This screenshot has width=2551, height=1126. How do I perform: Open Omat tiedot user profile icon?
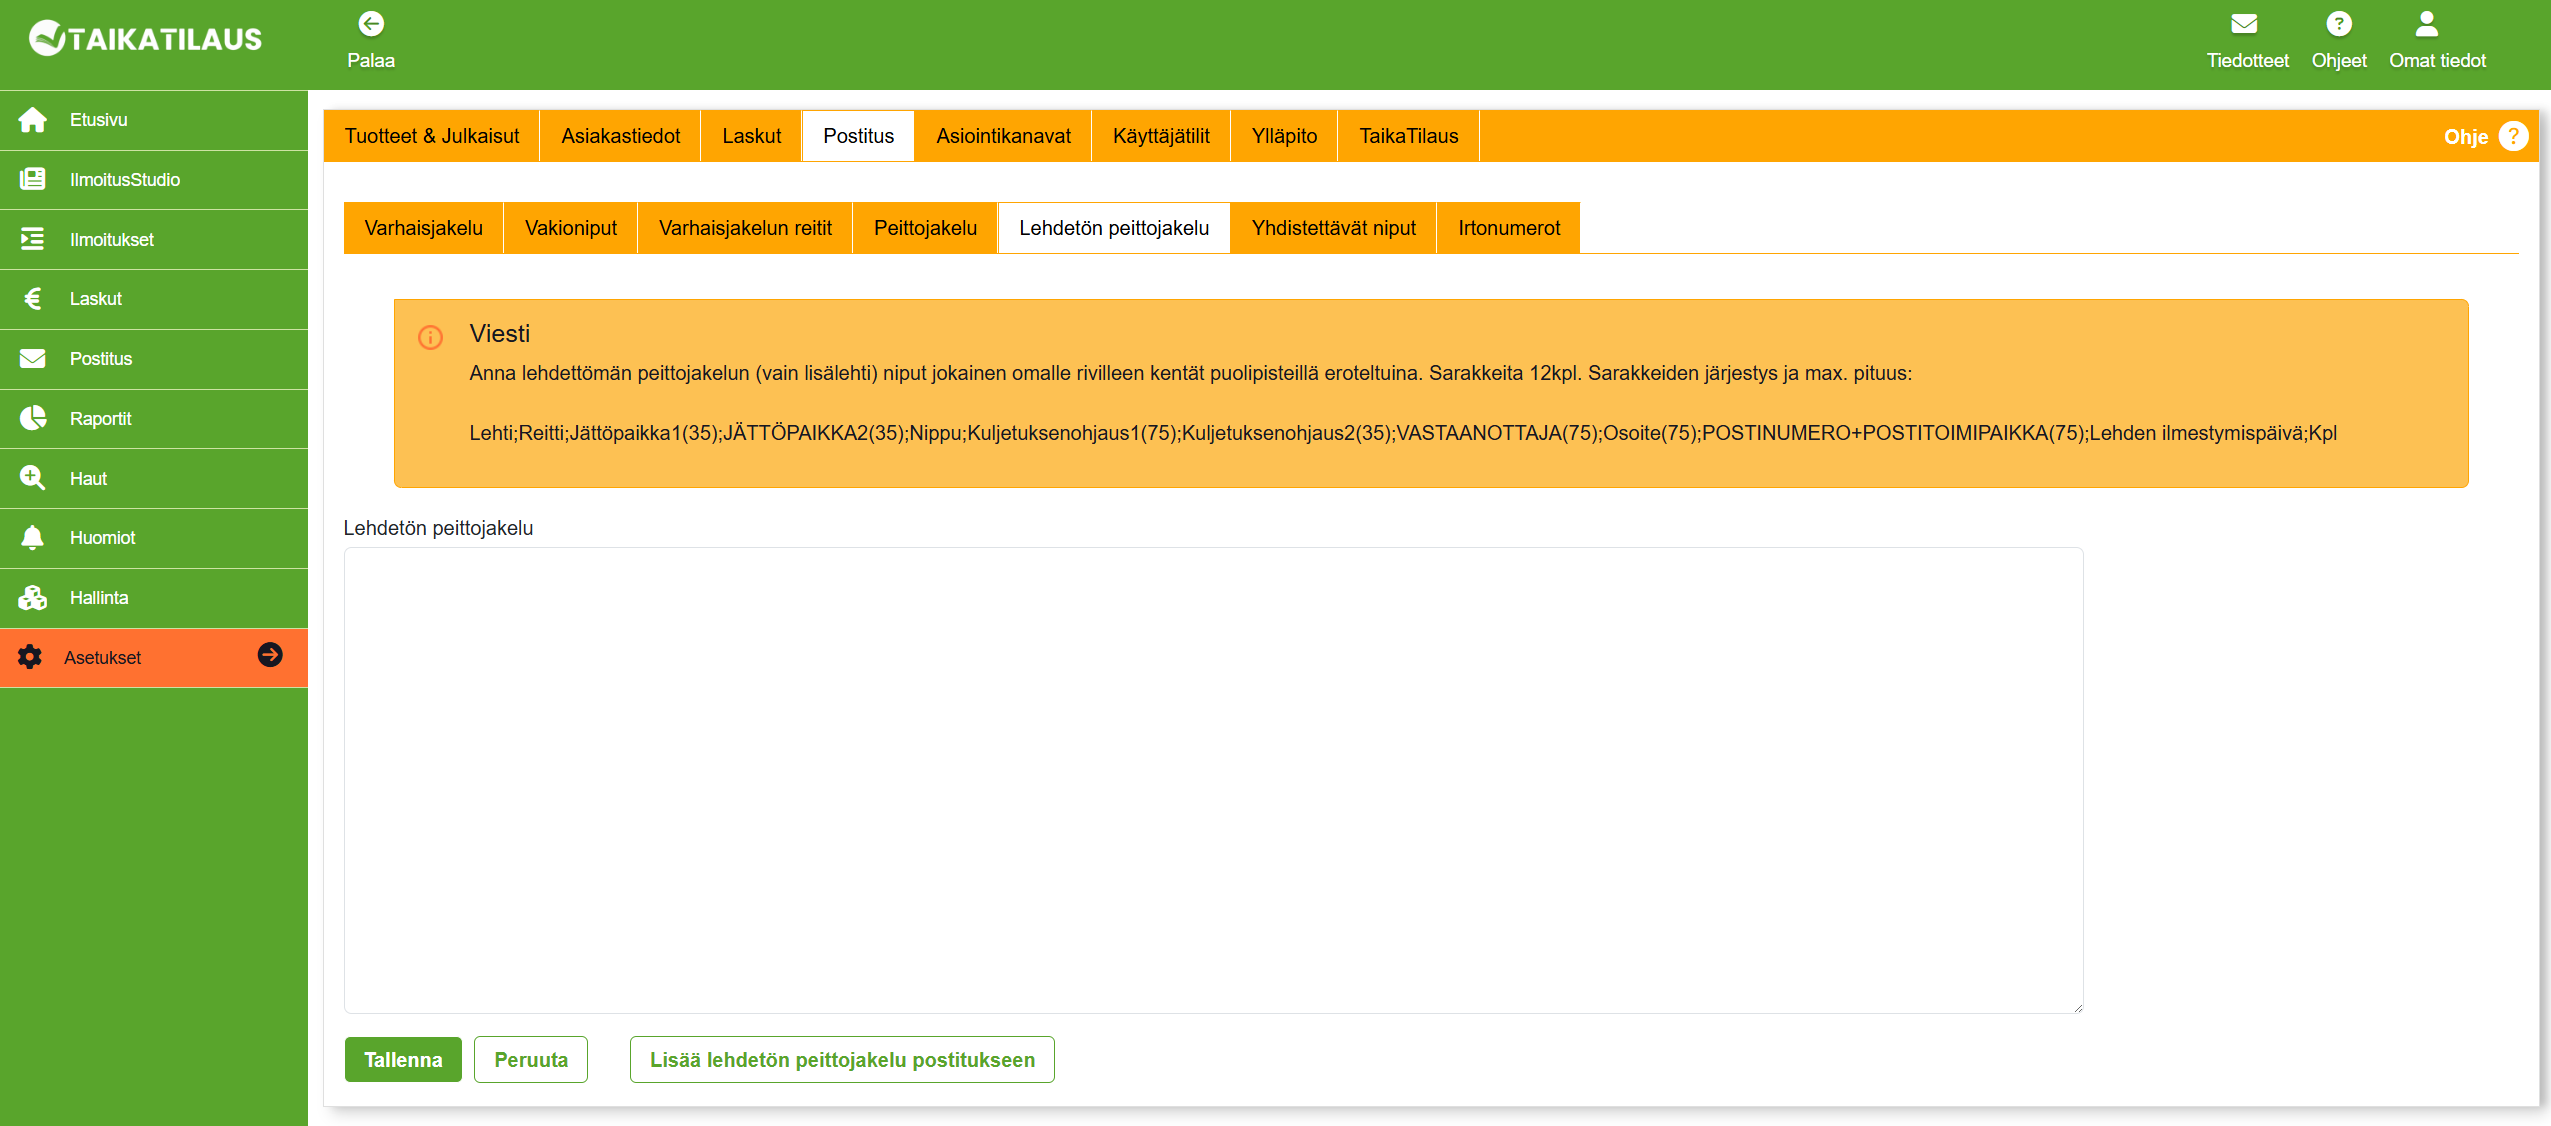2426,24
